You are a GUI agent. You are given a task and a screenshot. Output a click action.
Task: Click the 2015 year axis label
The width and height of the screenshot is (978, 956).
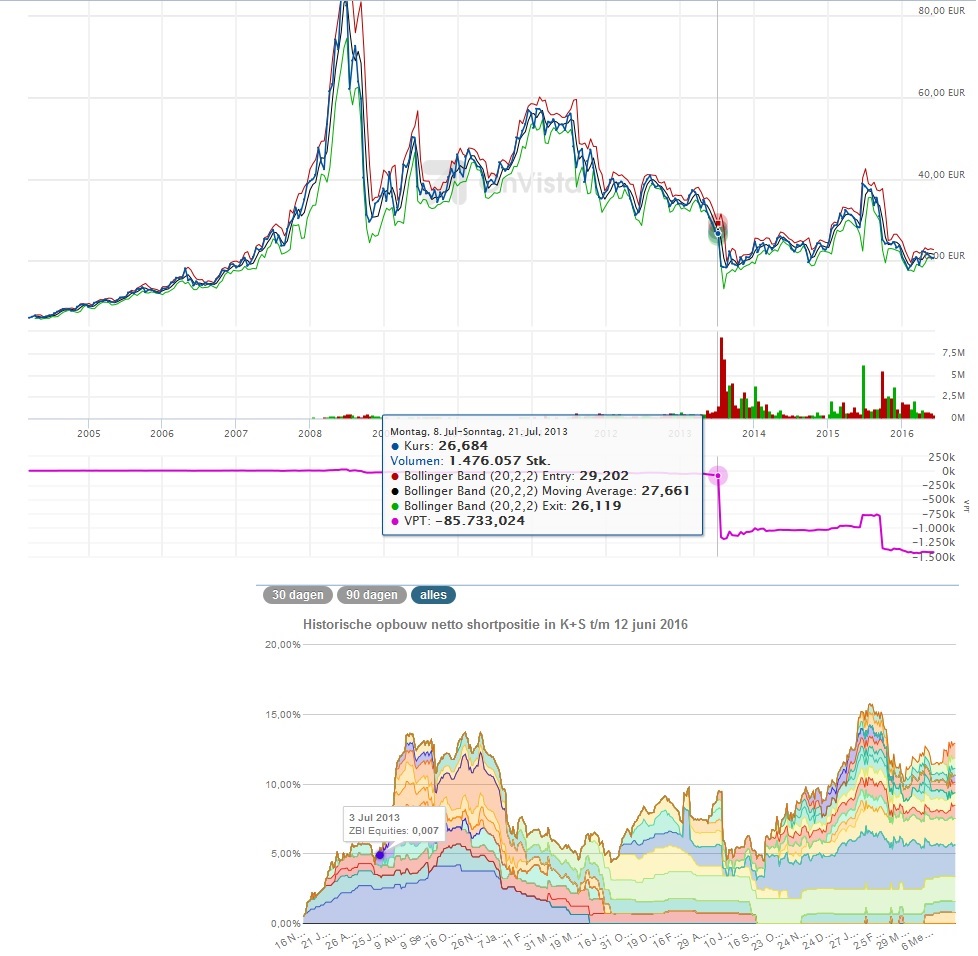click(x=828, y=433)
